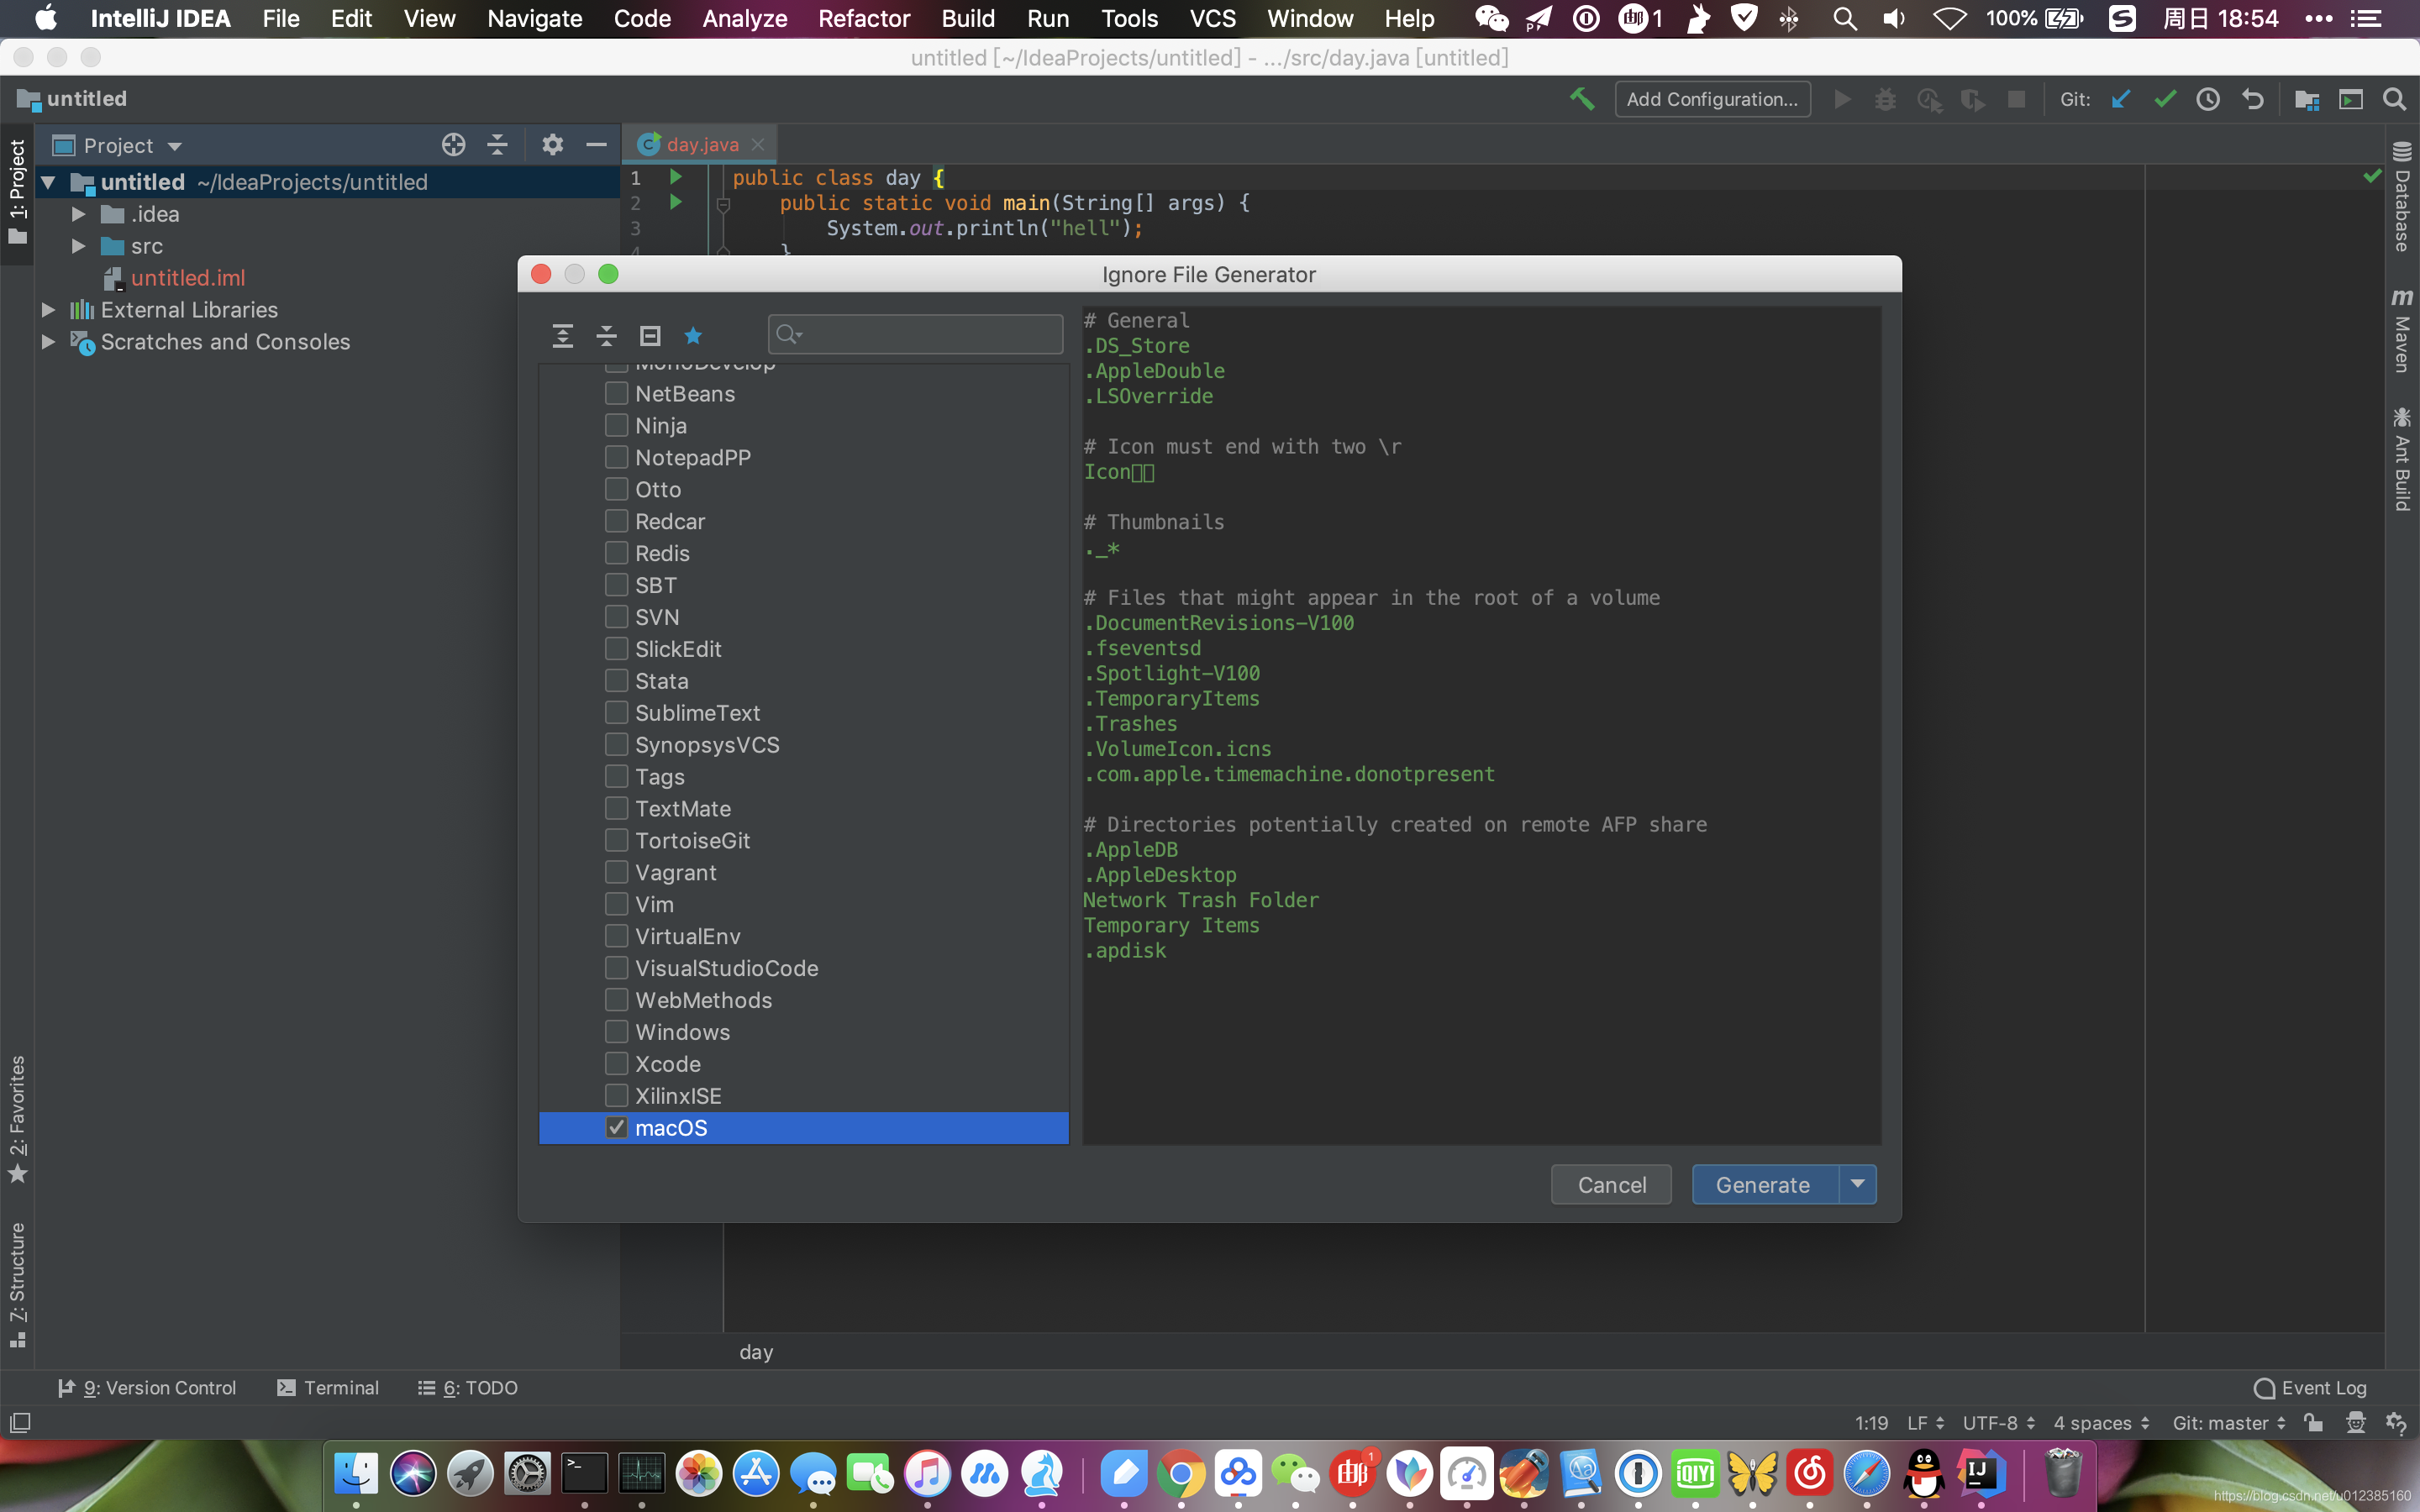
Task: Click the Generate button
Action: 1764,1184
